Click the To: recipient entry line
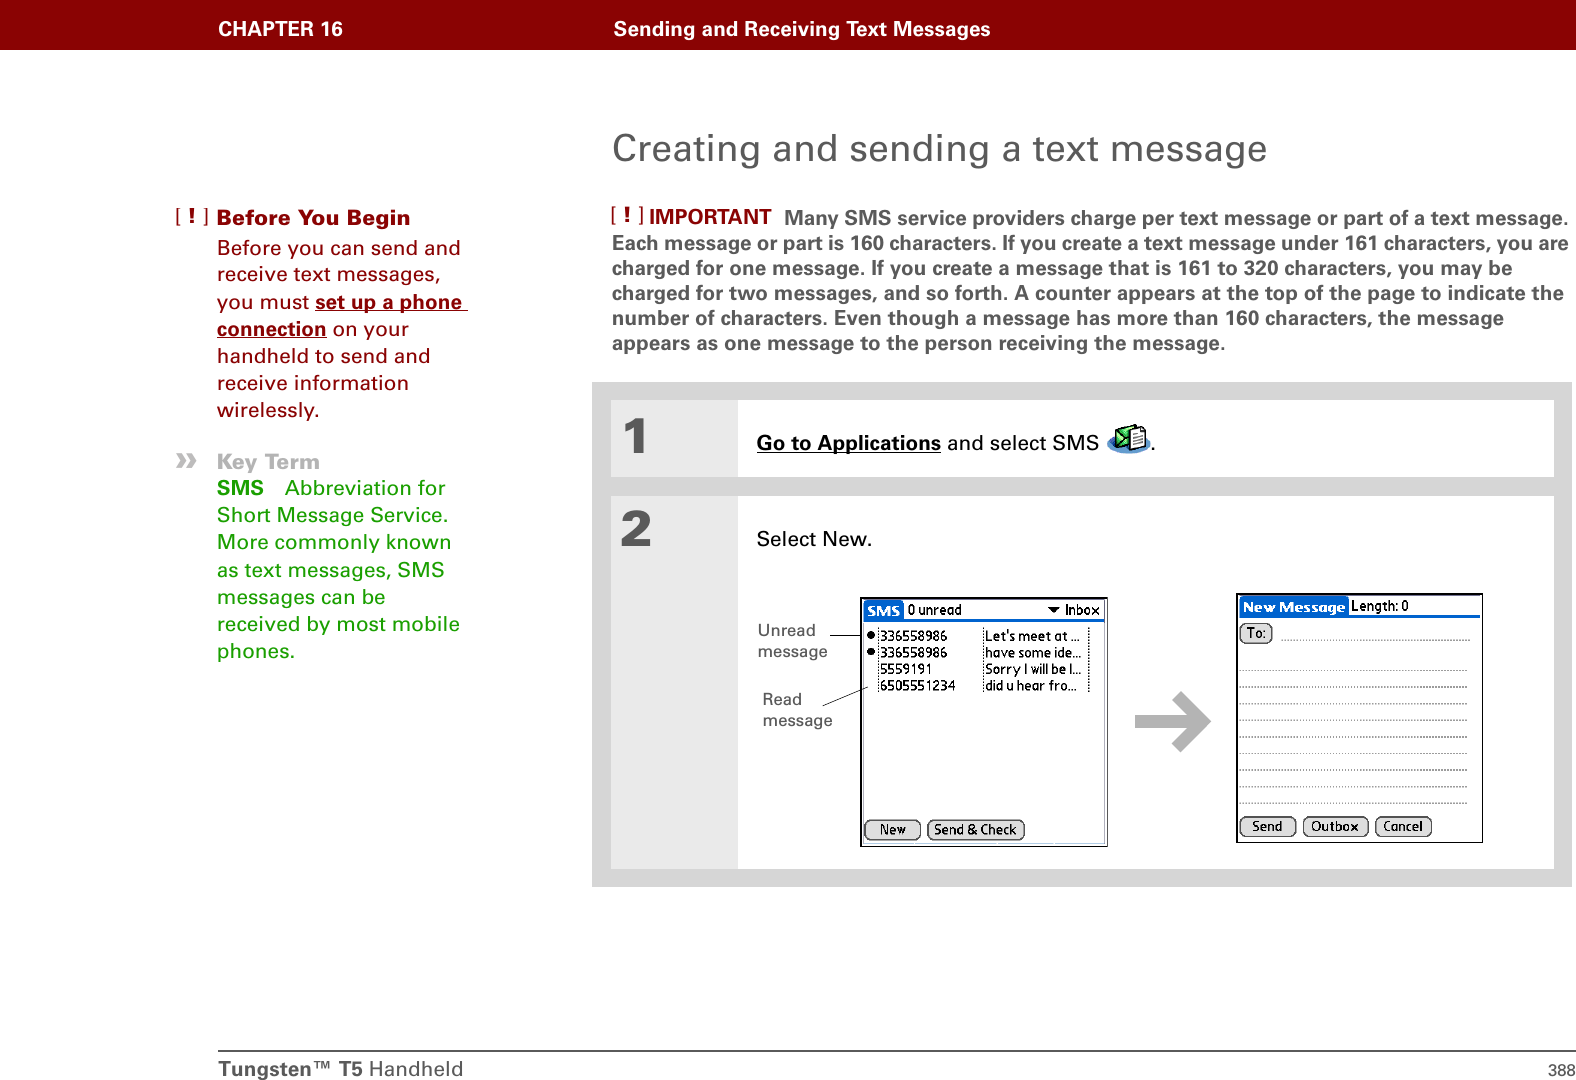The height and width of the screenshot is (1080, 1576). 1375,634
